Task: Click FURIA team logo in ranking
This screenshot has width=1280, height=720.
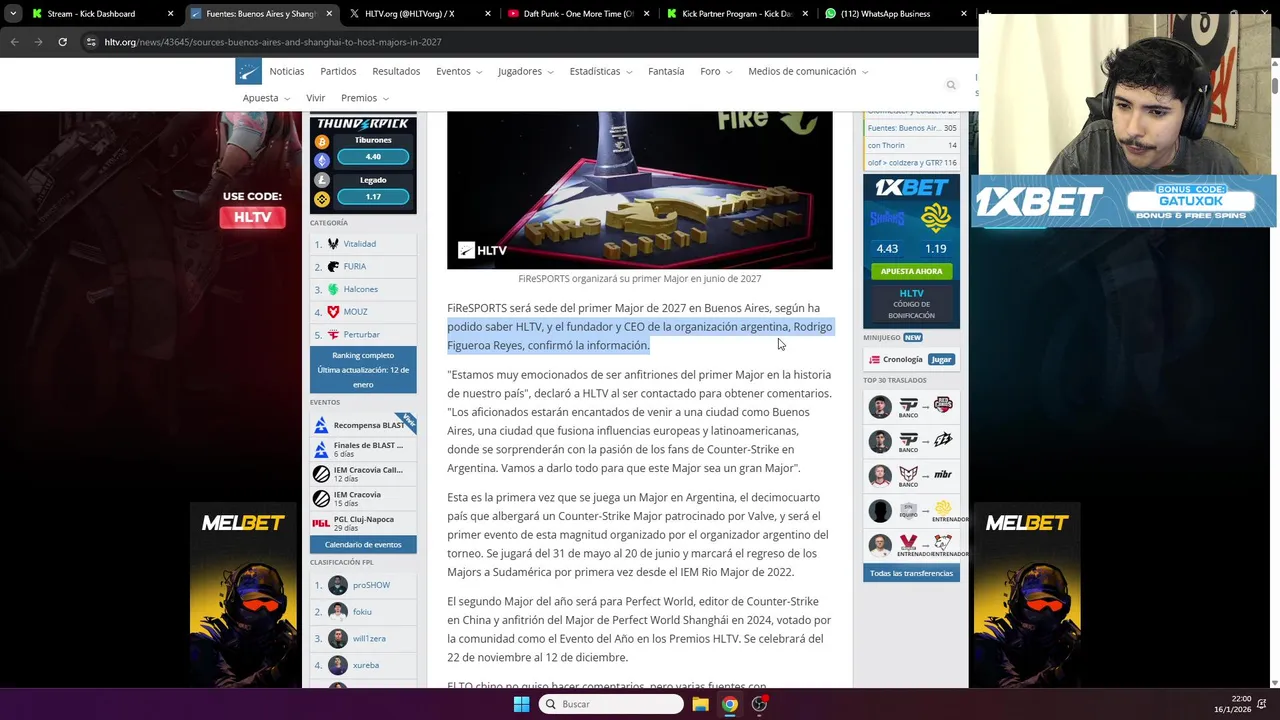Action: point(333,267)
